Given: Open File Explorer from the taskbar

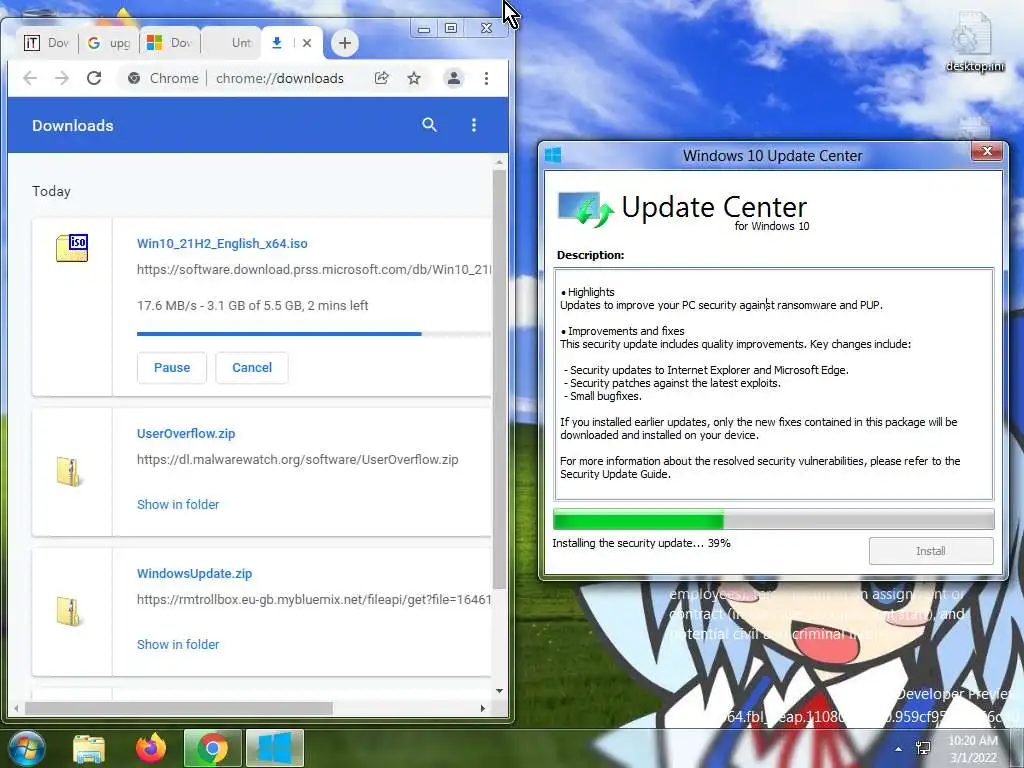Looking at the screenshot, I should (89, 749).
